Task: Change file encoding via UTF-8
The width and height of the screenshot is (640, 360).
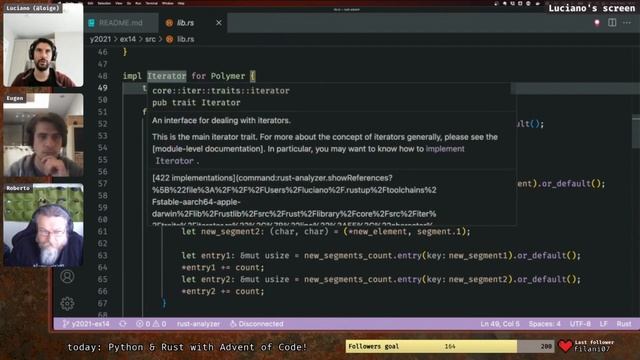Action: click(580, 324)
